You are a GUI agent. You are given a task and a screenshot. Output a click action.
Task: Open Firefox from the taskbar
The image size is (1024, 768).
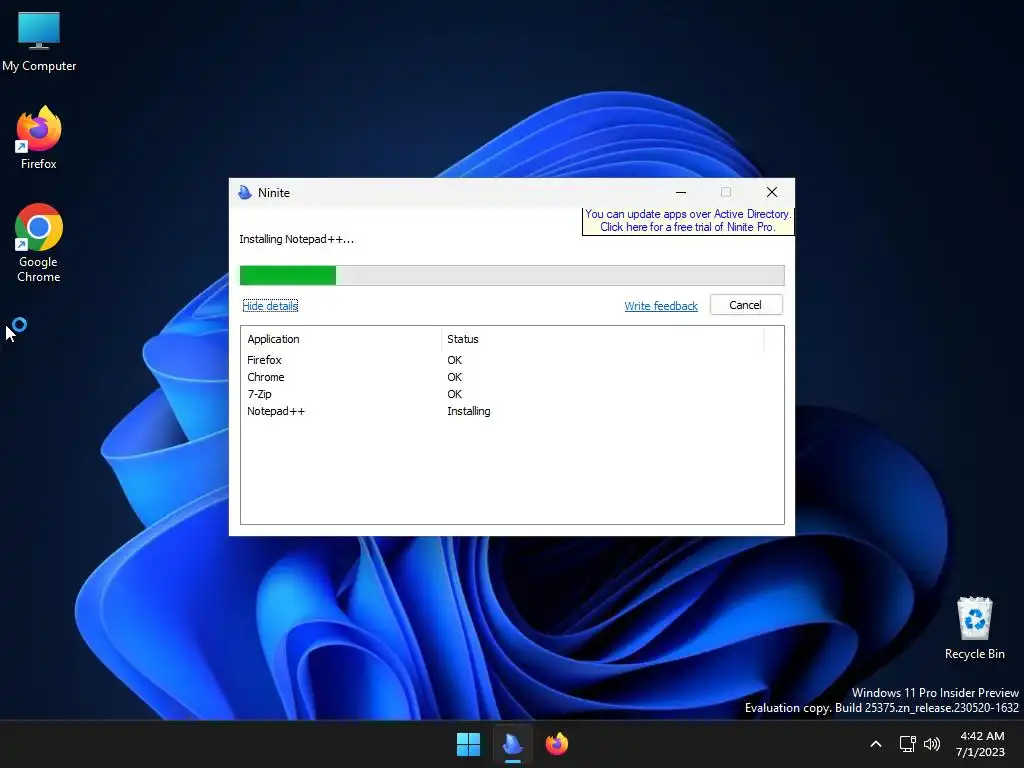(556, 744)
